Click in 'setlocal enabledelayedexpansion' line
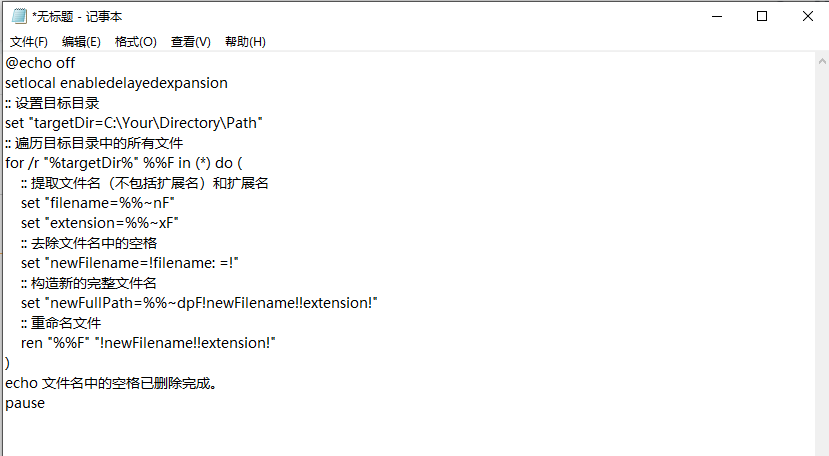The width and height of the screenshot is (829, 456). click(116, 83)
